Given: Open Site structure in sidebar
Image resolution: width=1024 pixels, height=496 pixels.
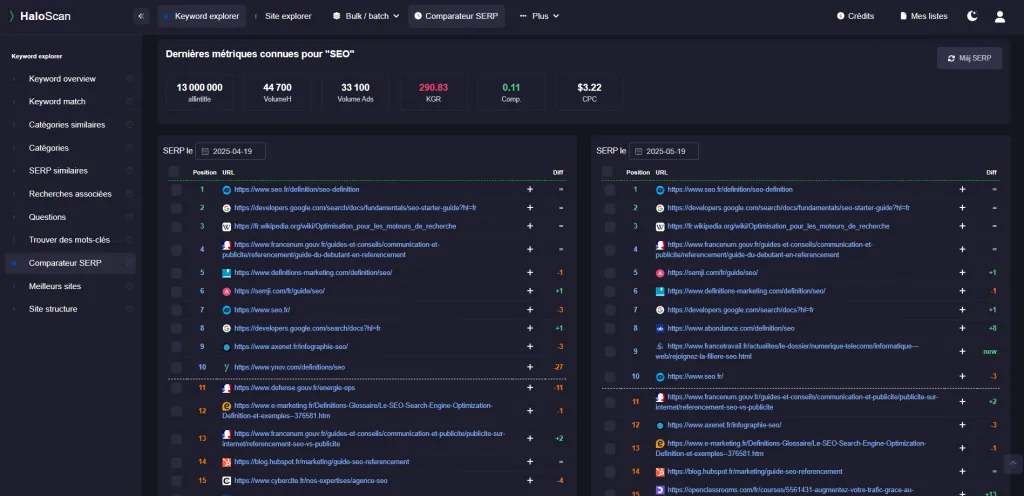Looking at the screenshot, I should pos(53,309).
